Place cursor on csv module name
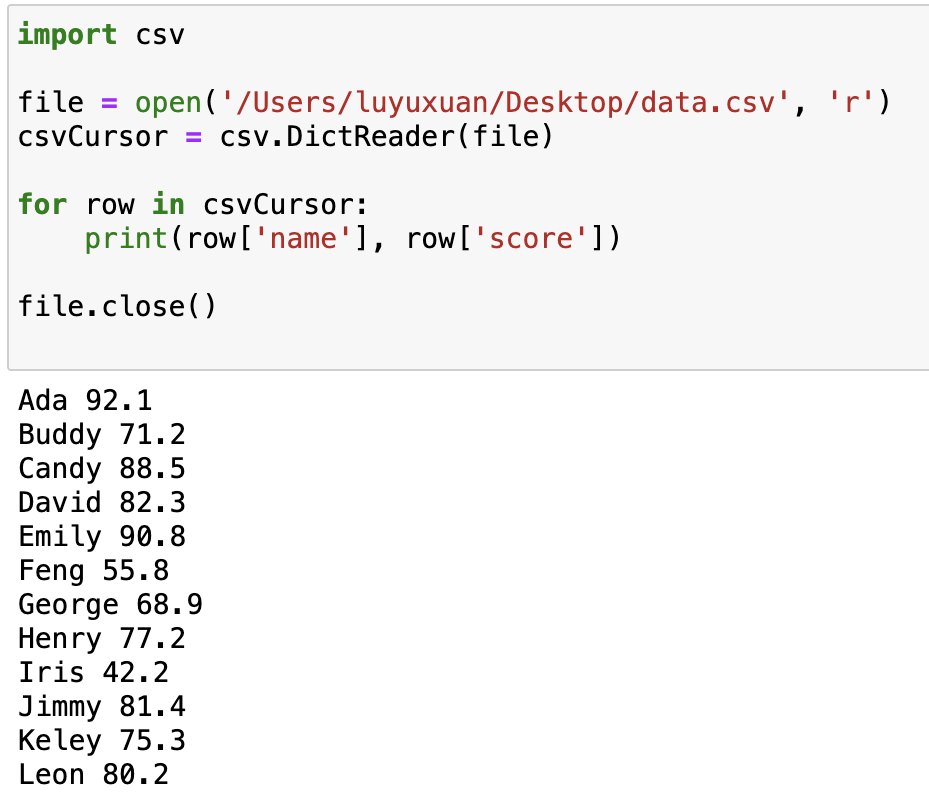Image resolution: width=929 pixels, height=798 pixels. click(x=160, y=35)
